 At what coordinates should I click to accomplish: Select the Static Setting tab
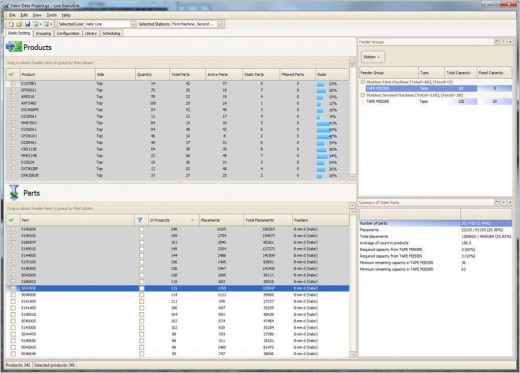coord(19,33)
